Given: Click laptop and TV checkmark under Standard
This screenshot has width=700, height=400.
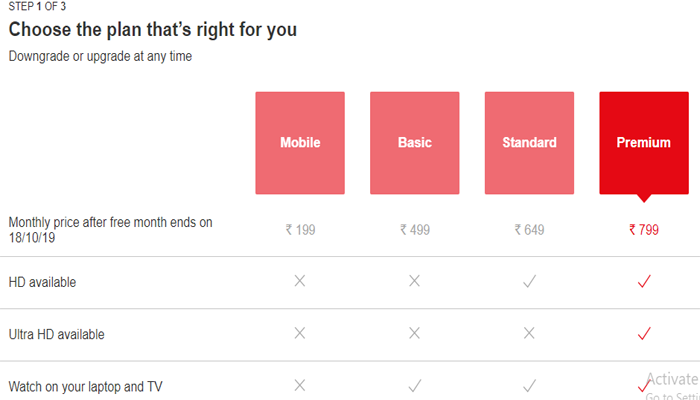Looking at the screenshot, I should pos(529,385).
